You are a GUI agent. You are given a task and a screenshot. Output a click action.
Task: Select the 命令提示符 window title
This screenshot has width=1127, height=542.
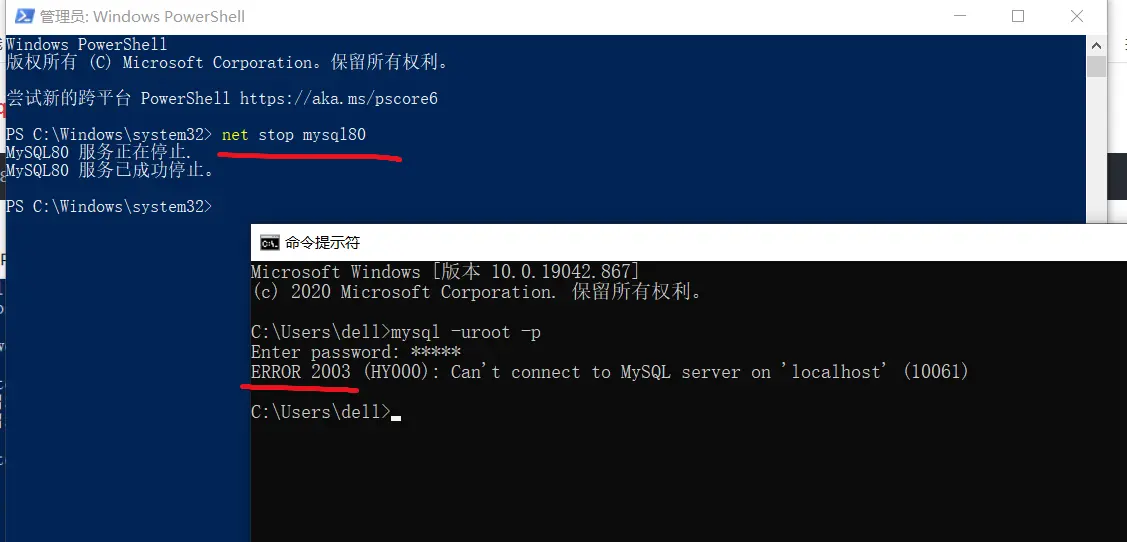[x=322, y=242]
